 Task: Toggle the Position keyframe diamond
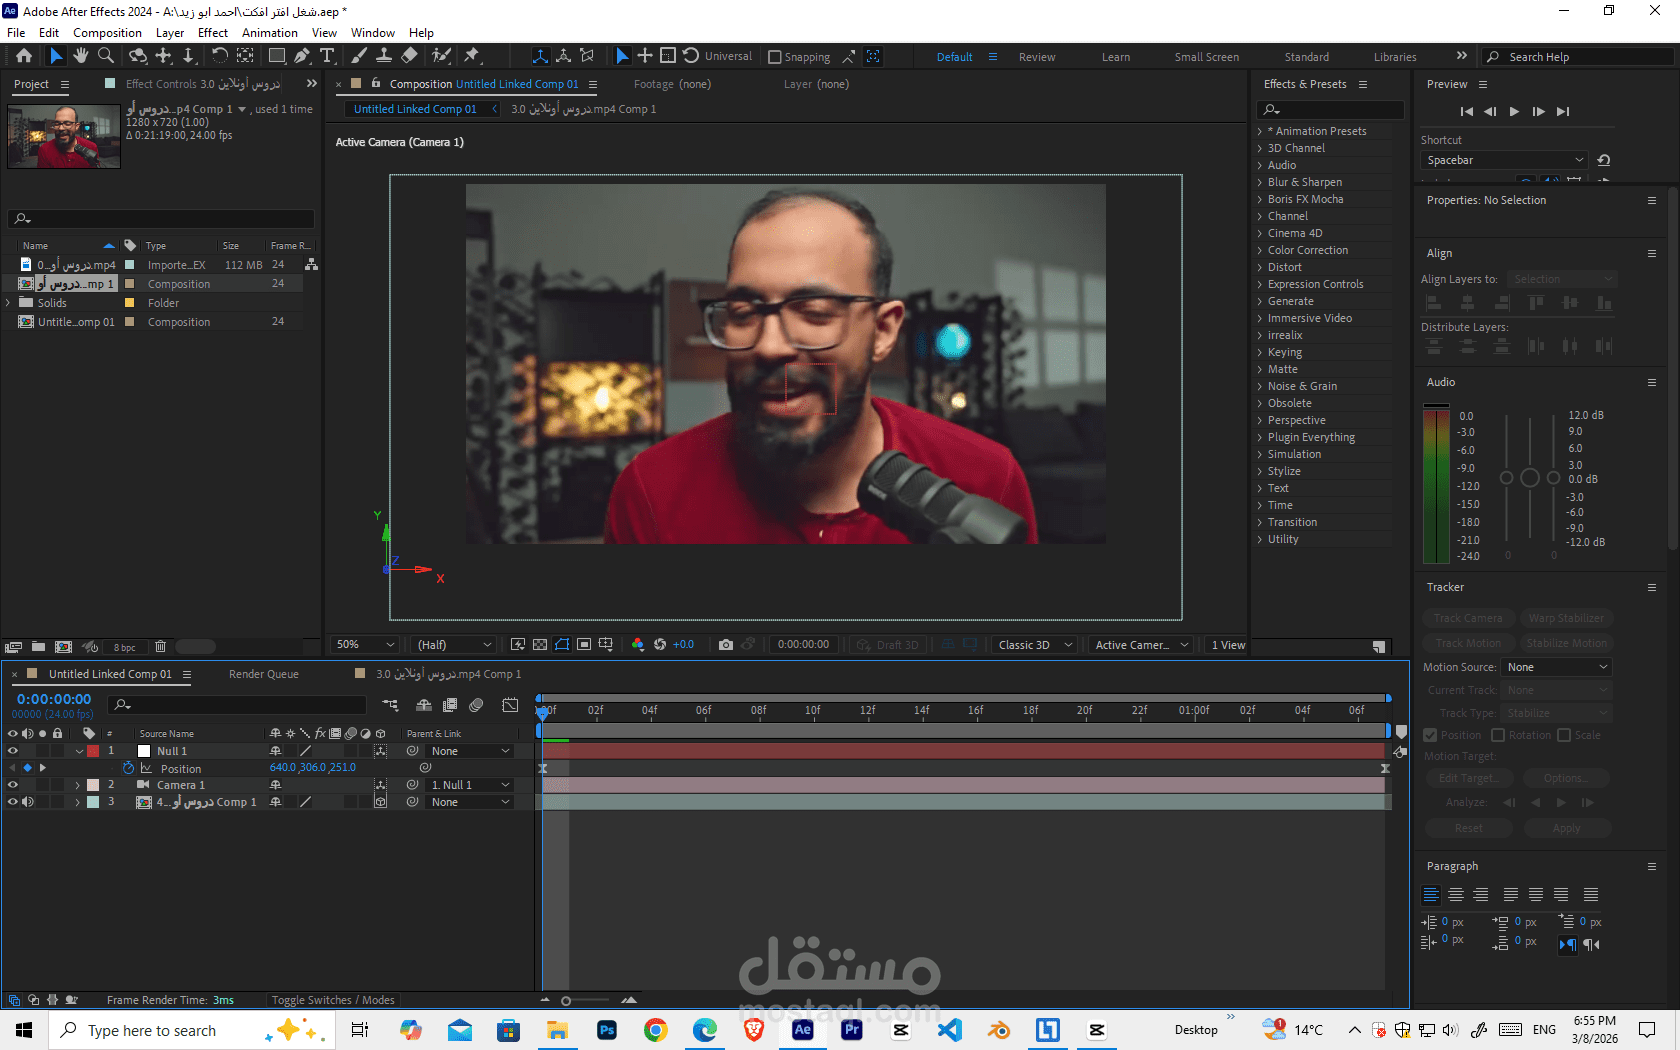coord(27,768)
